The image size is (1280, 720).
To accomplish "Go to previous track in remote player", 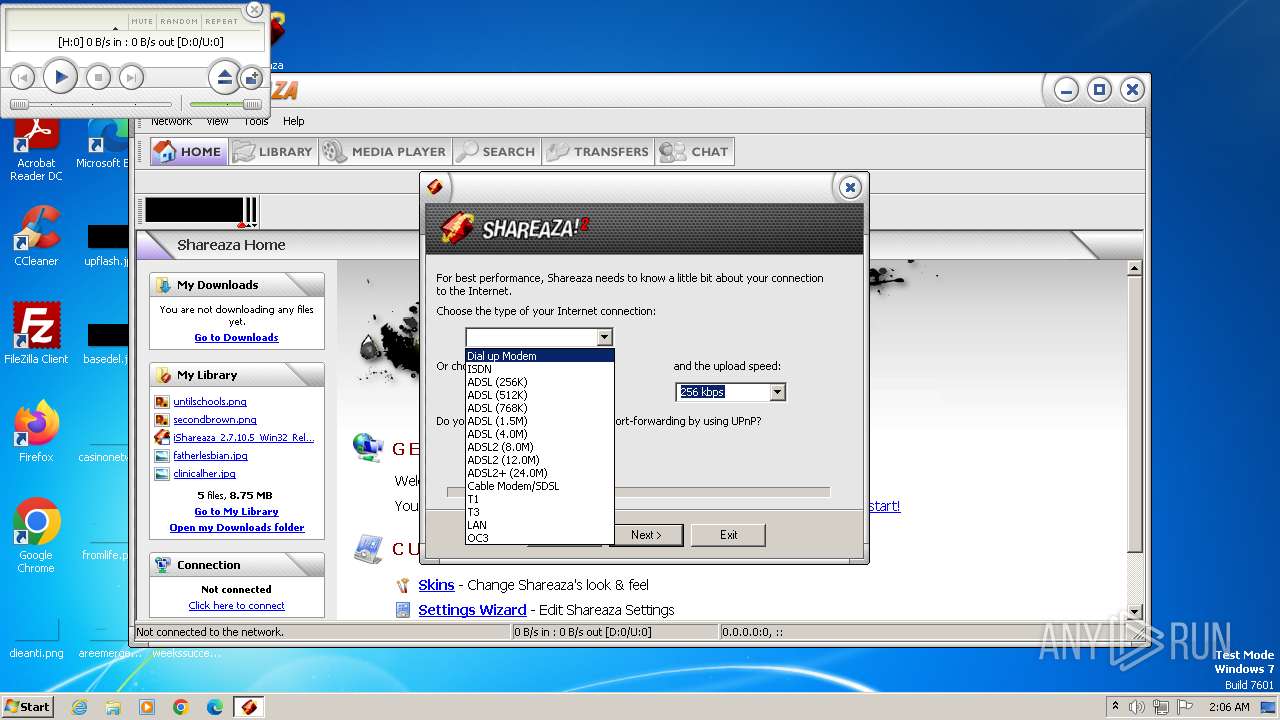I will tap(23, 77).
